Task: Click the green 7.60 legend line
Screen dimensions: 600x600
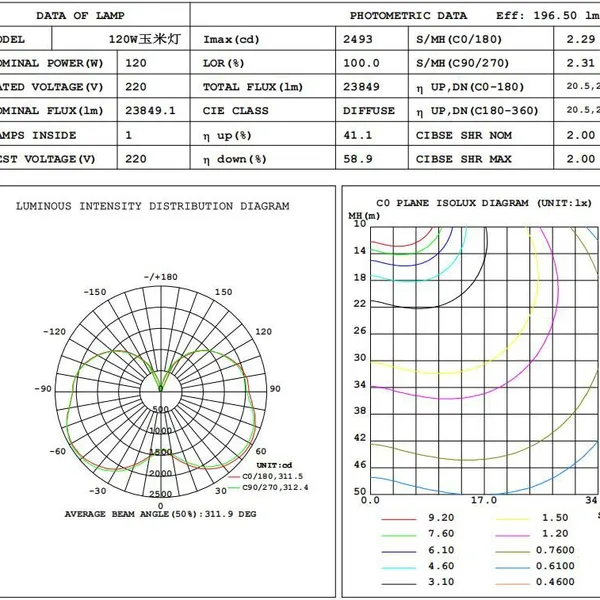Action: click(x=398, y=535)
